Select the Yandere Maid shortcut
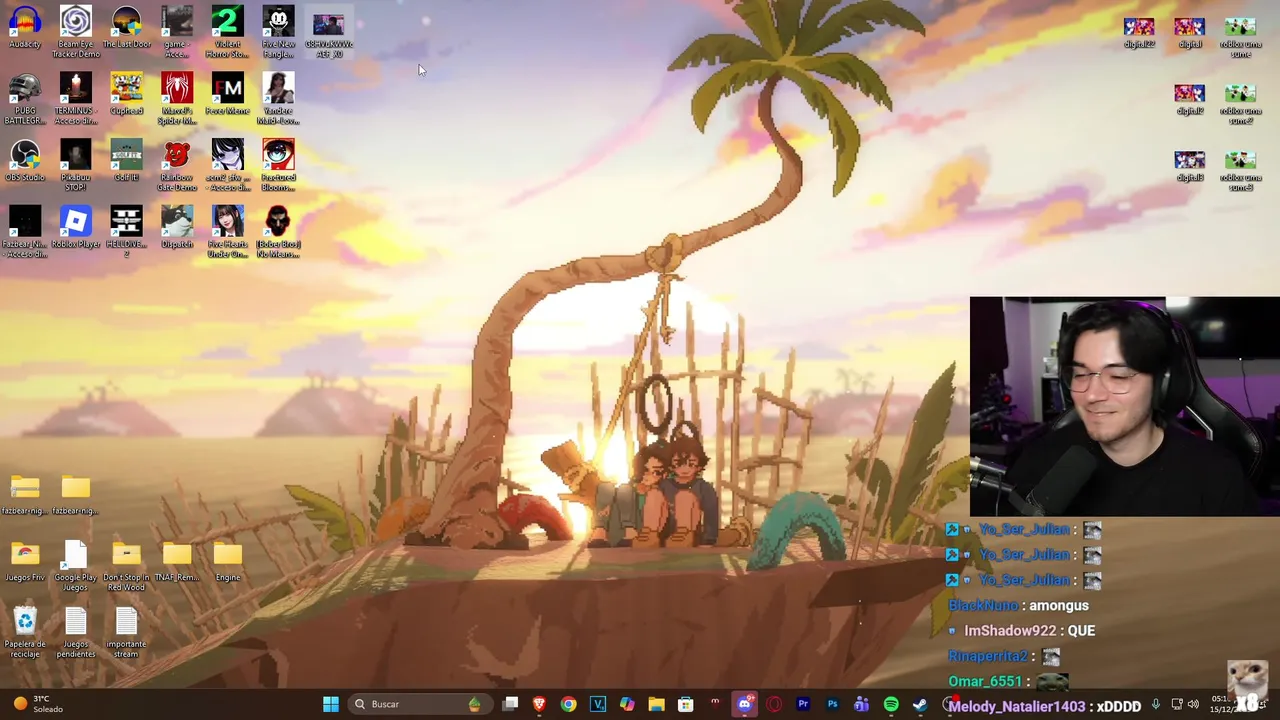 (x=278, y=99)
